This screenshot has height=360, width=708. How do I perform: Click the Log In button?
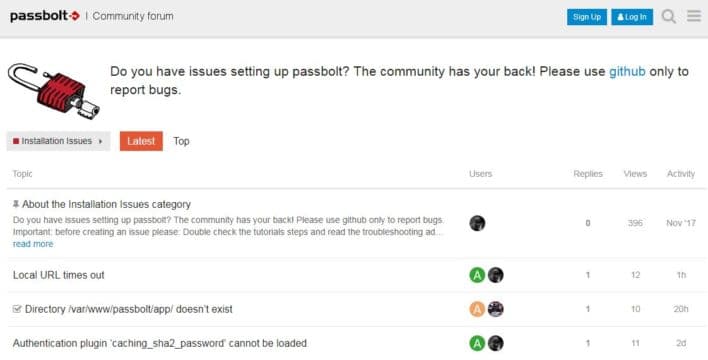click(632, 17)
